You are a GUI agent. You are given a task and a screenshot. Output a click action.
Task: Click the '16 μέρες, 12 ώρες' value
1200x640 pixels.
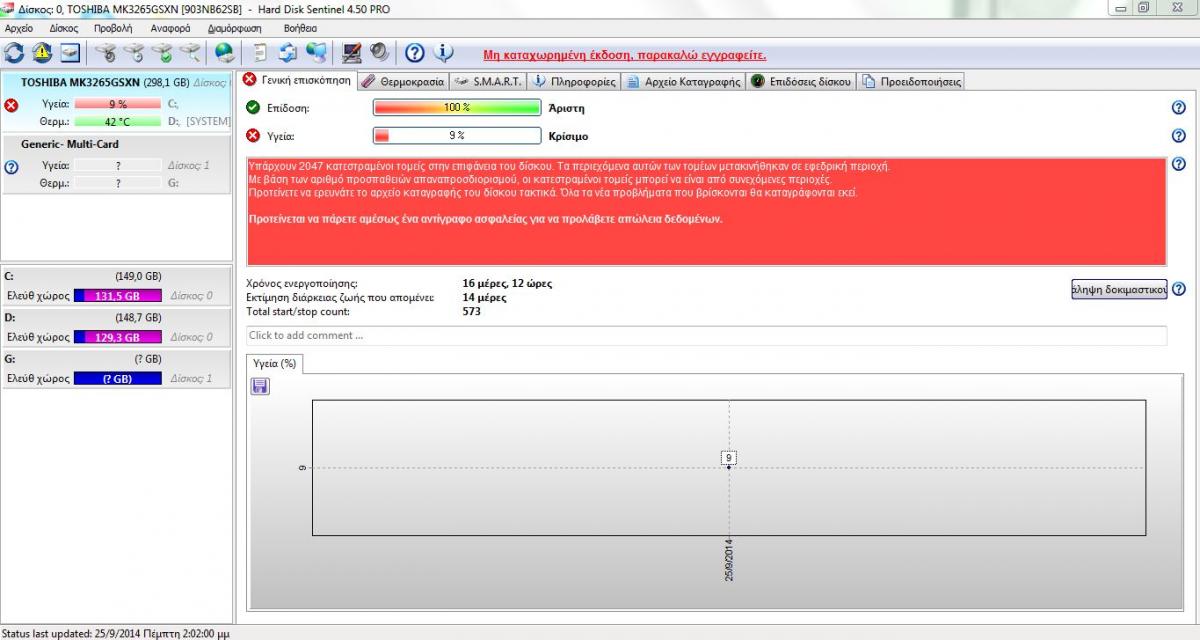tap(507, 284)
